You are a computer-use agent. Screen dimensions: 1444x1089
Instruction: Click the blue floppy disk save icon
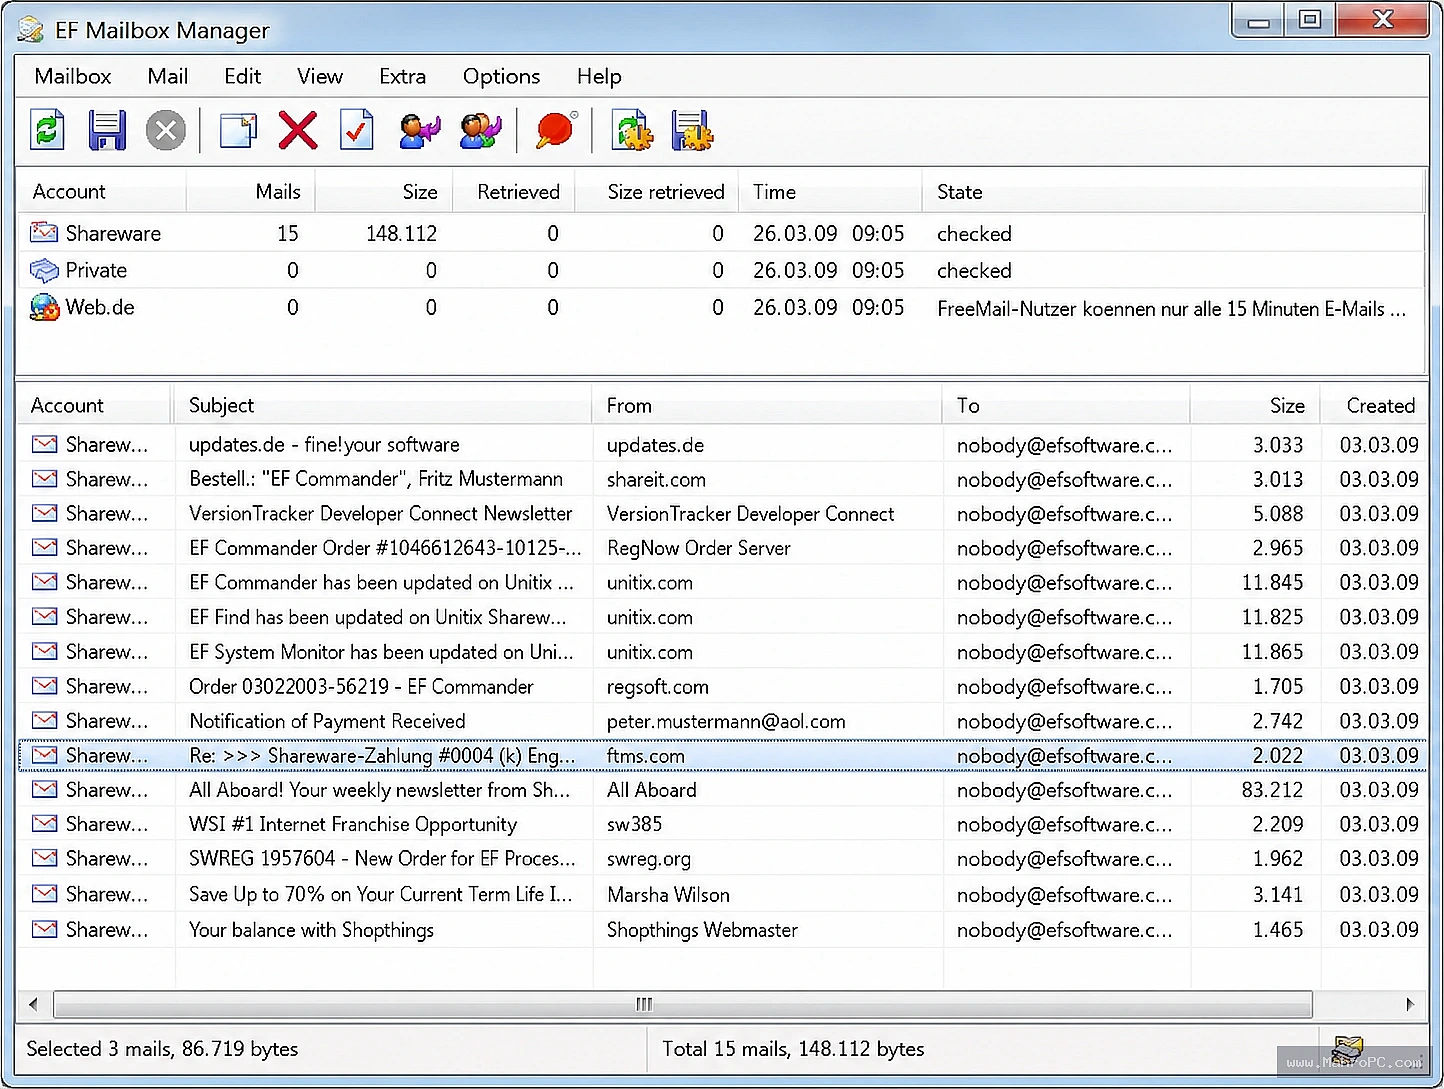point(107,131)
